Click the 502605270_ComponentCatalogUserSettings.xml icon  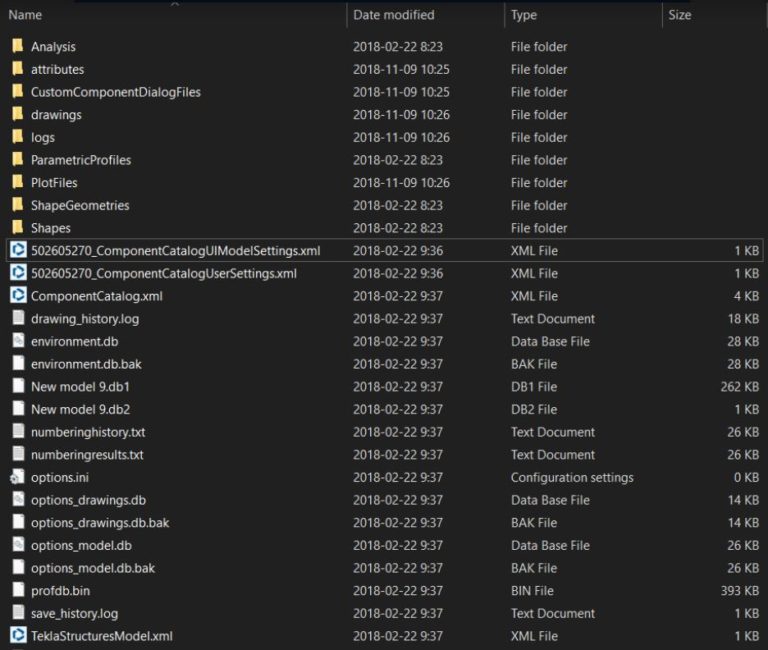18,273
